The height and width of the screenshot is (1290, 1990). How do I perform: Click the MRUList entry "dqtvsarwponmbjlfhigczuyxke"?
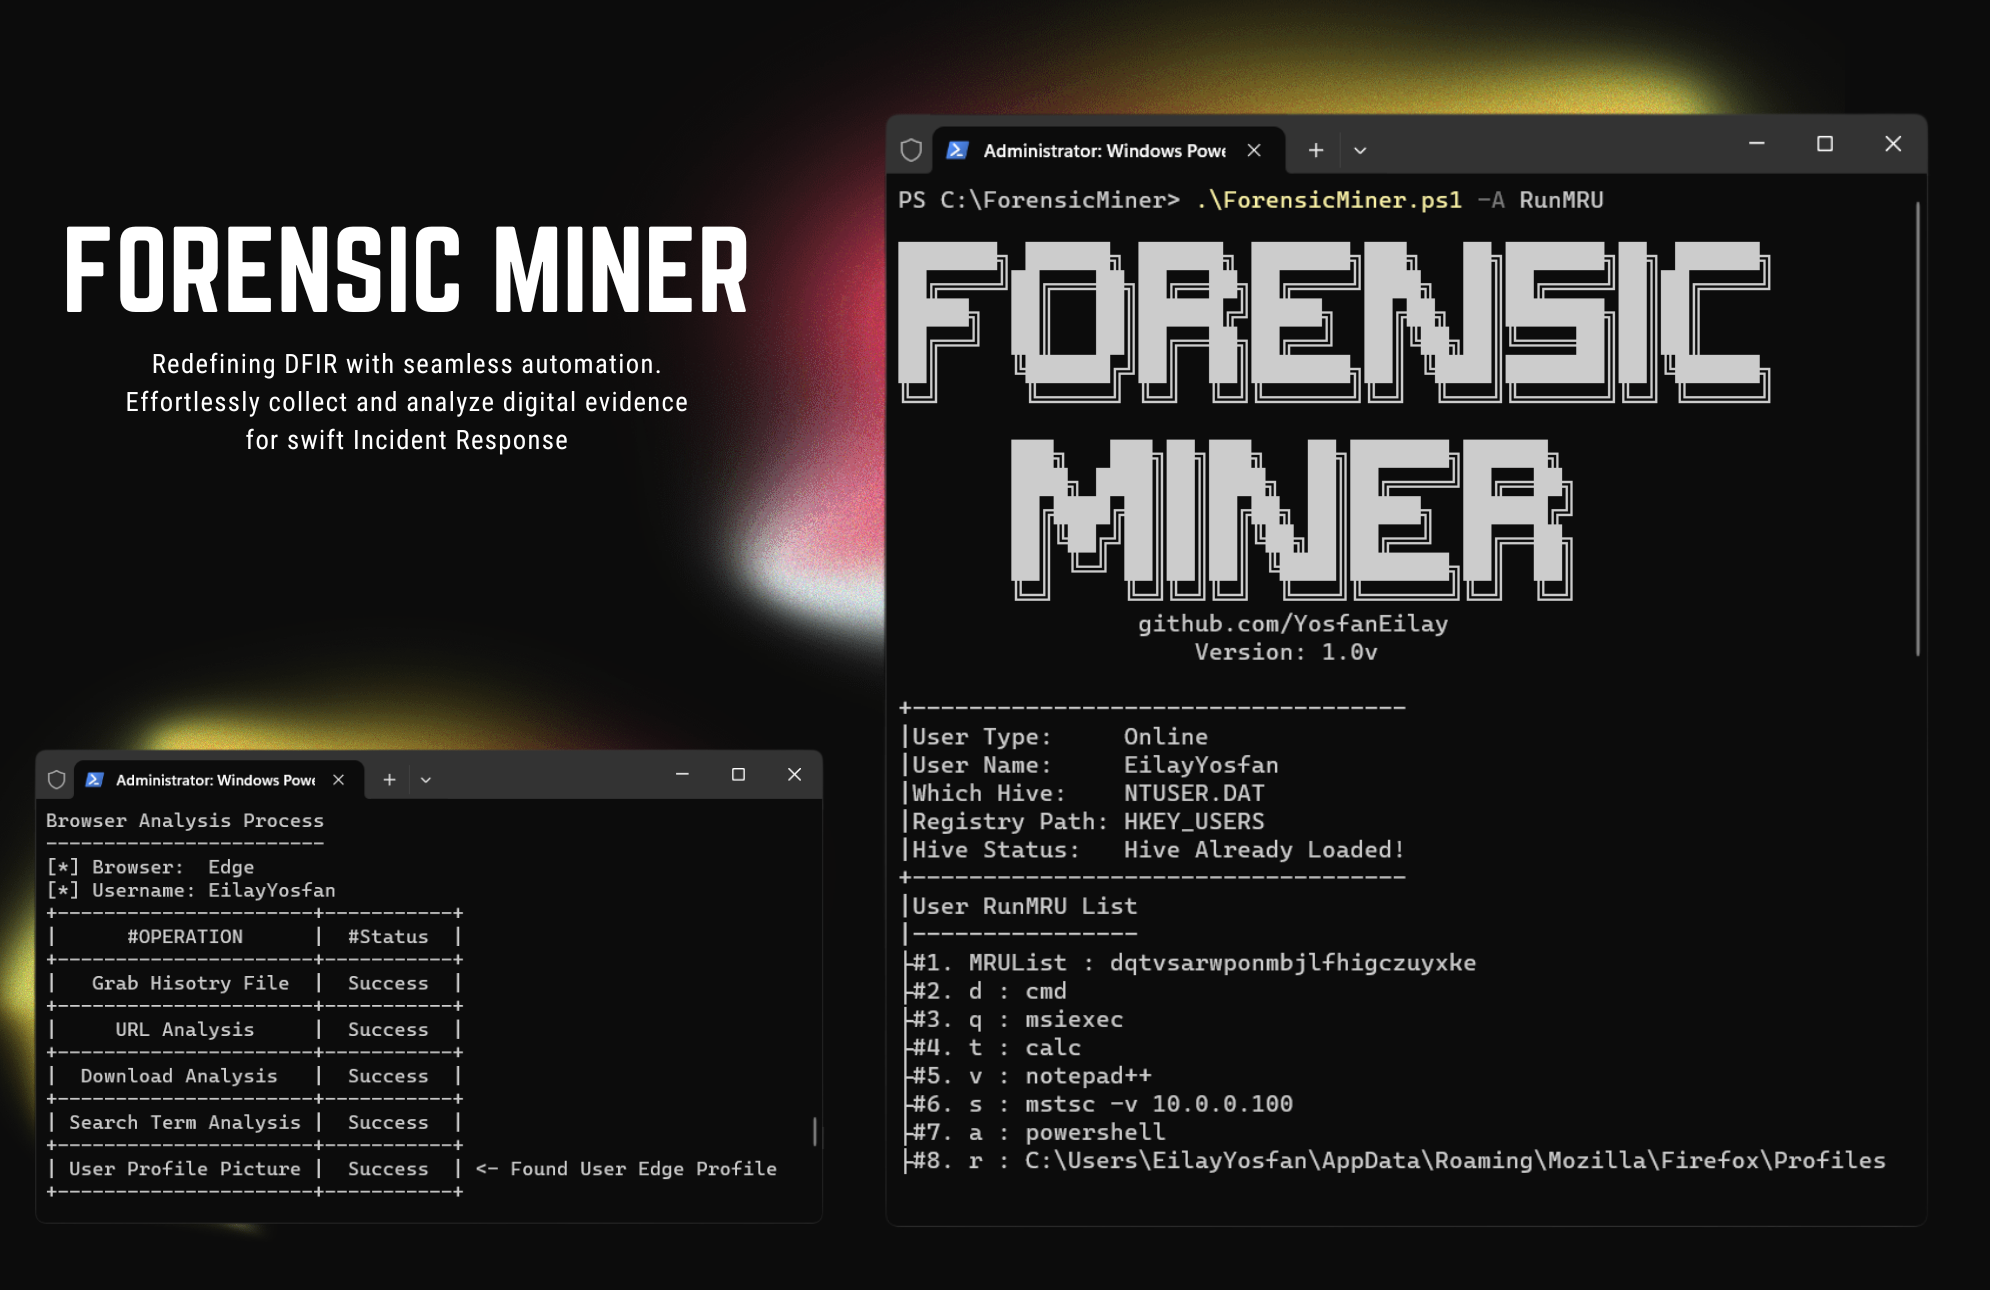point(1293,963)
